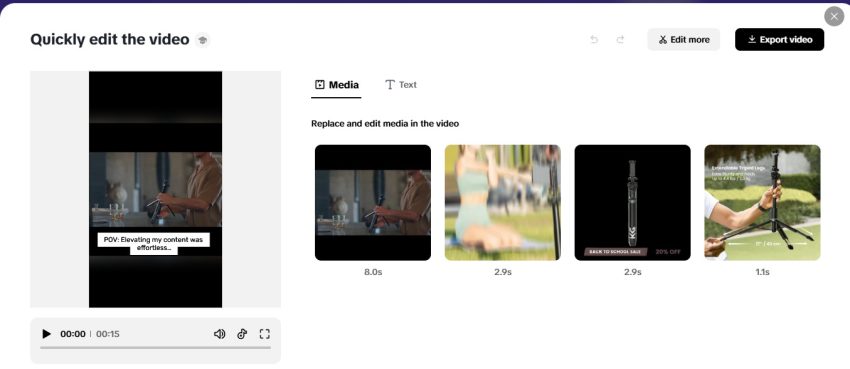Export the video
The image size is (850, 369).
(780, 40)
